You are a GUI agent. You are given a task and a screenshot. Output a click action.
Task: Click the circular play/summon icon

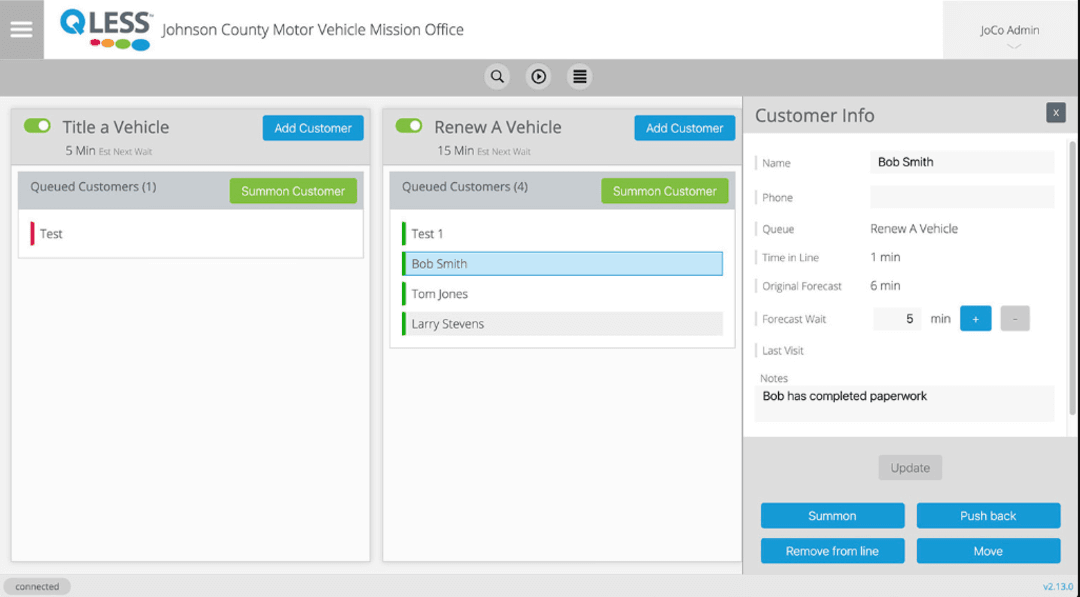538,76
